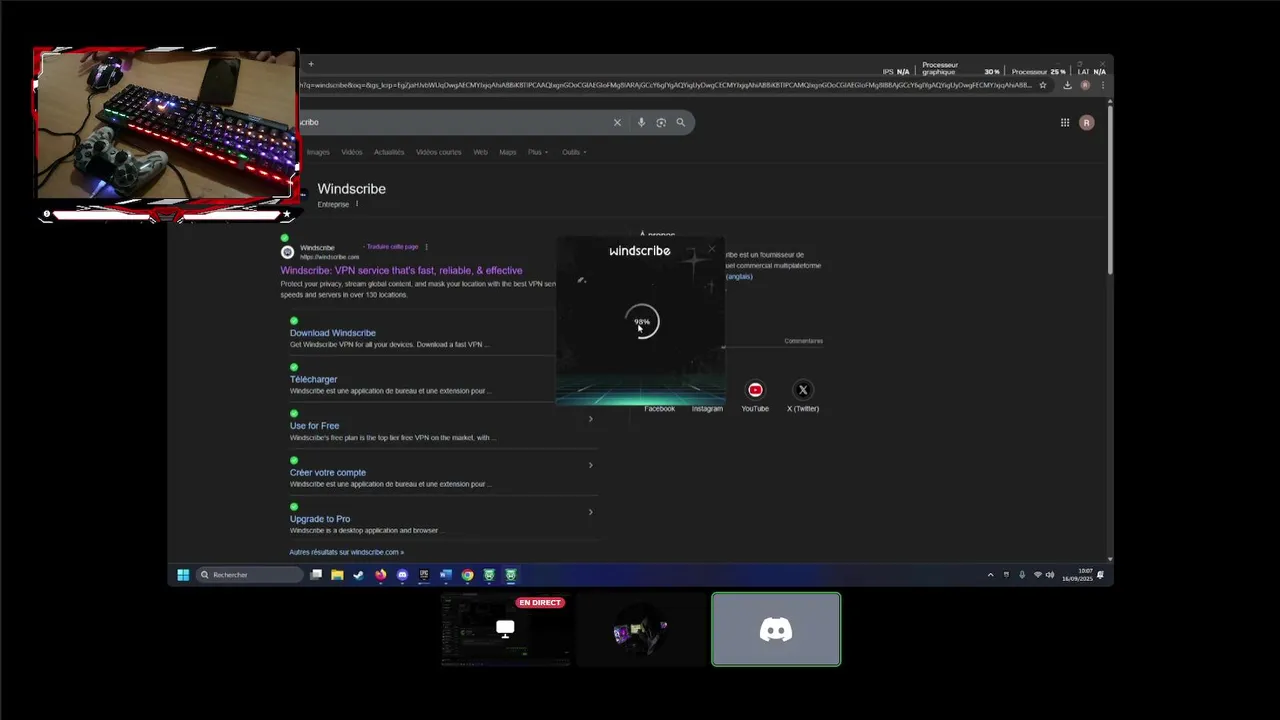Open the Upgrade to Pro sitelink
Screen dimensions: 1280x720
click(320, 519)
